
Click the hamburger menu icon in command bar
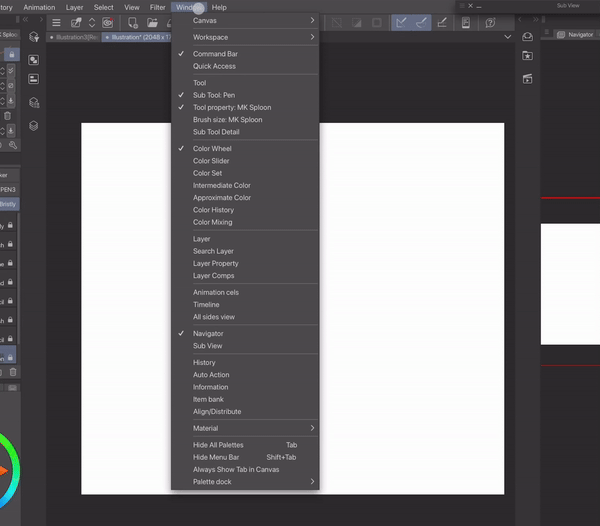56,22
